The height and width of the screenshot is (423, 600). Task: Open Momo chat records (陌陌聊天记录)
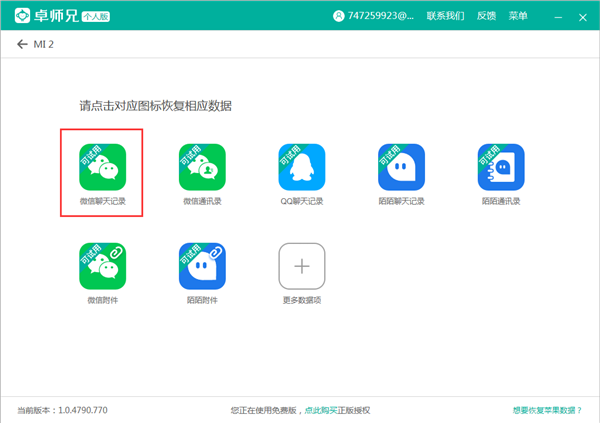point(401,167)
